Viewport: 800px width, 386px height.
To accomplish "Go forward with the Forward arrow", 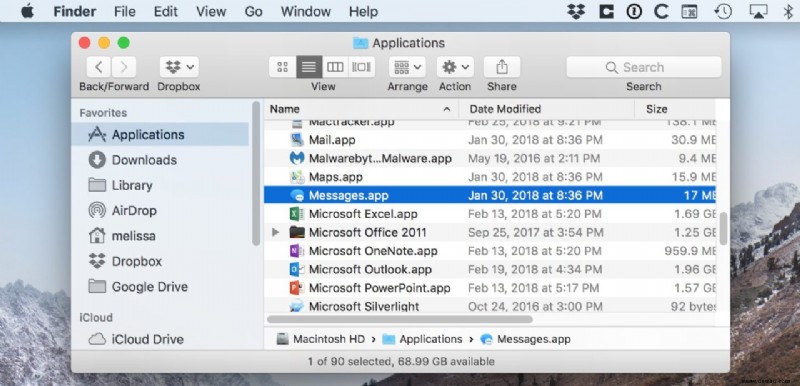I will click(x=123, y=67).
